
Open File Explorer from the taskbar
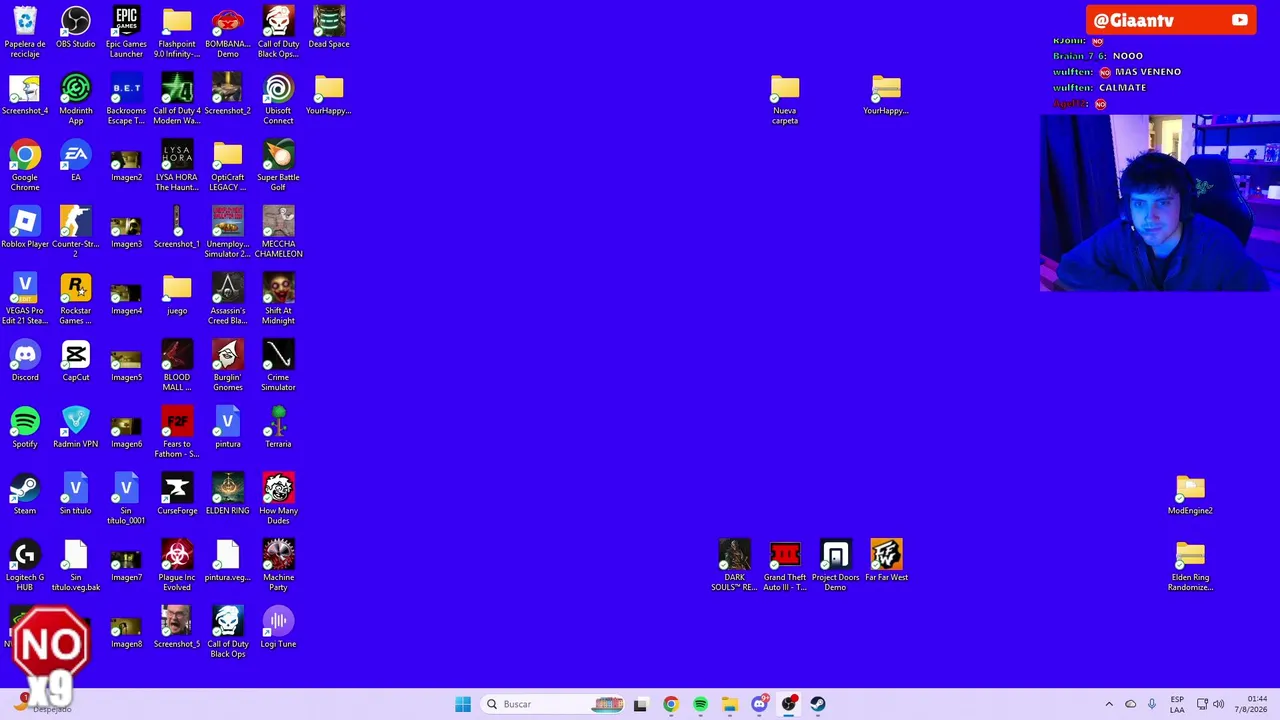[730, 704]
